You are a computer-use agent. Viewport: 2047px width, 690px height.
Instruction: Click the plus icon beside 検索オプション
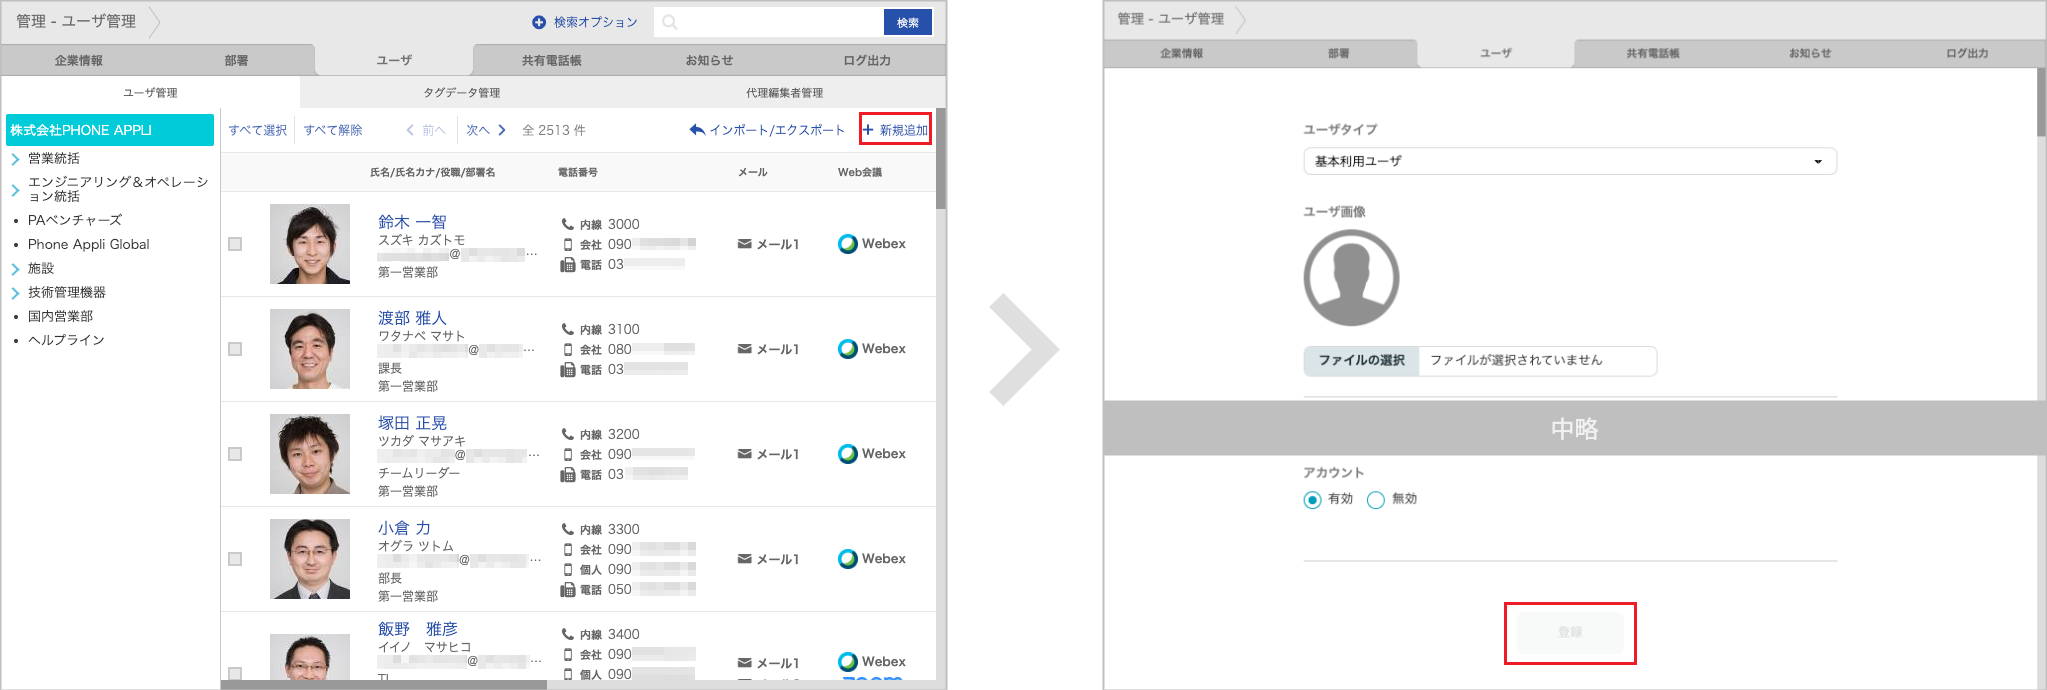click(539, 22)
